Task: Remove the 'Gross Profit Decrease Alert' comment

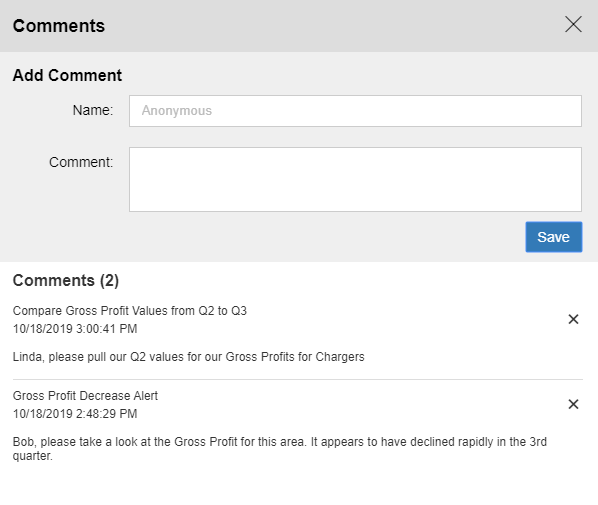Action: pos(573,404)
